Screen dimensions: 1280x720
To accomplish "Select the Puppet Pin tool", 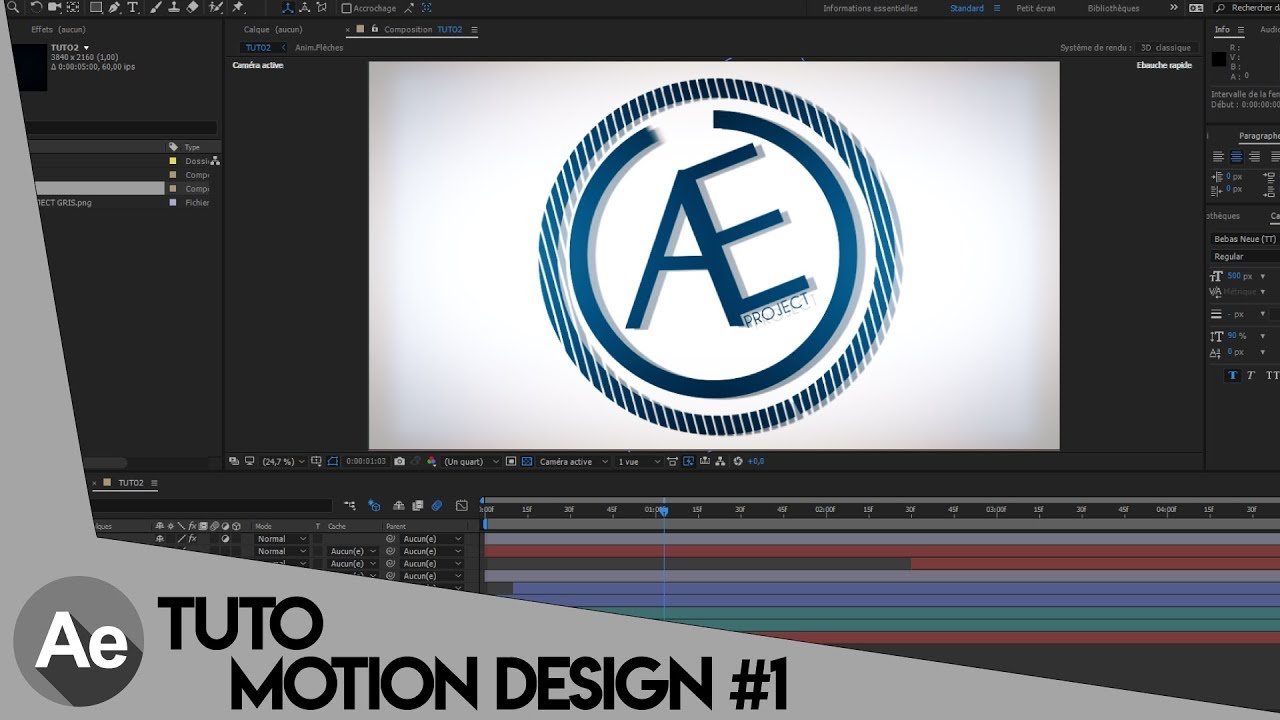I will 237,7.
